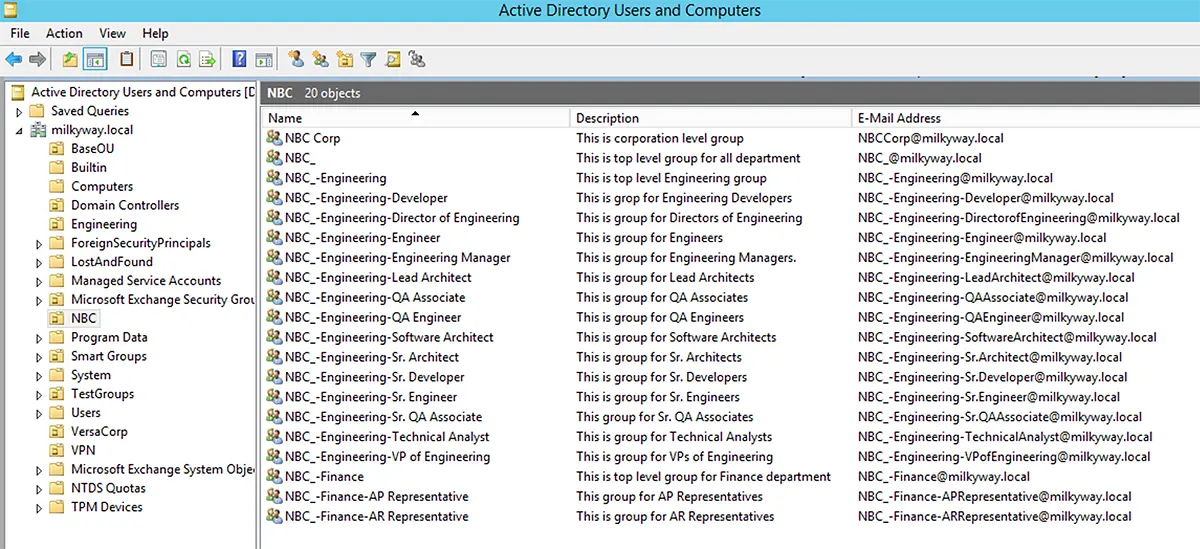
Task: Refresh the view with the toolbar icon
Action: coord(183,60)
